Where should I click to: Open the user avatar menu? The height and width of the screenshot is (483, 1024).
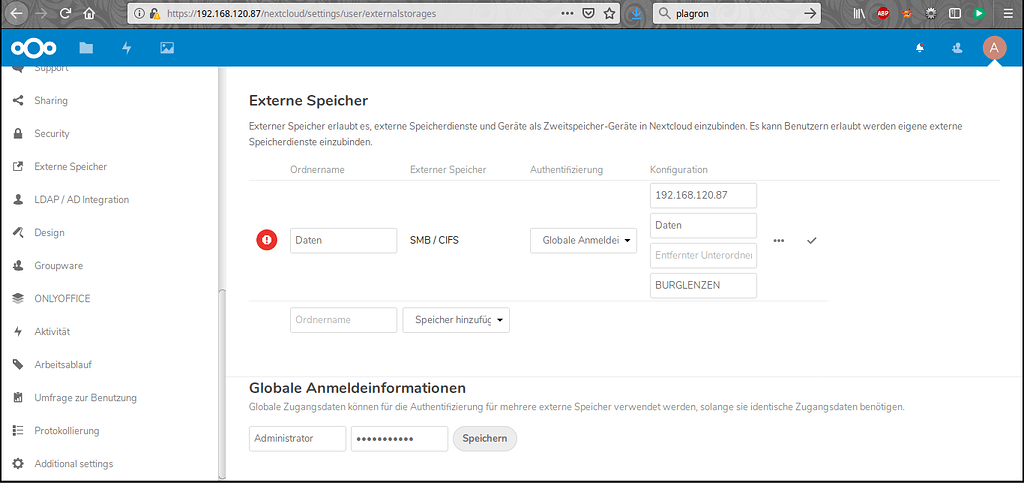[x=993, y=48]
